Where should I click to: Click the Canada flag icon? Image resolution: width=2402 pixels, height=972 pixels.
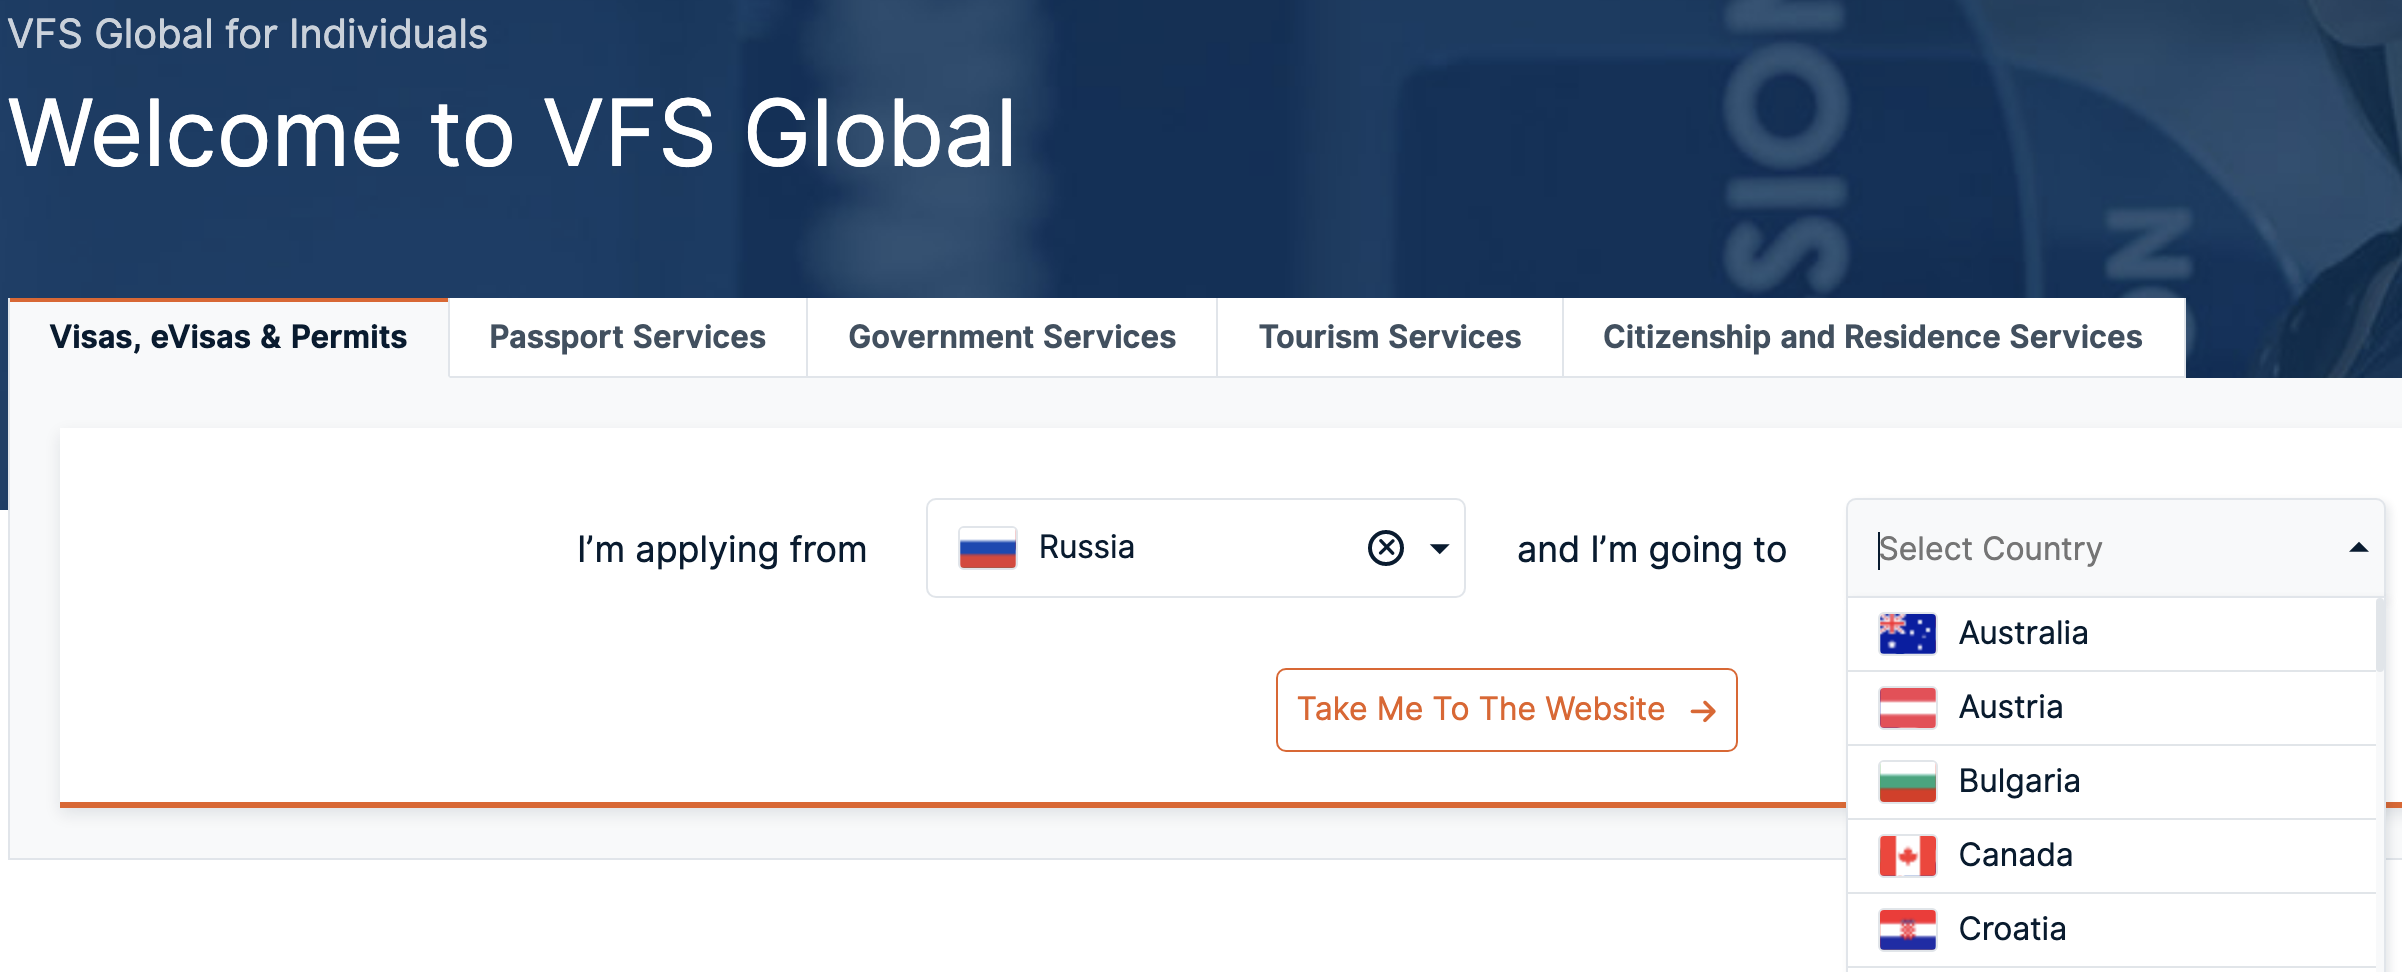coord(1907,856)
